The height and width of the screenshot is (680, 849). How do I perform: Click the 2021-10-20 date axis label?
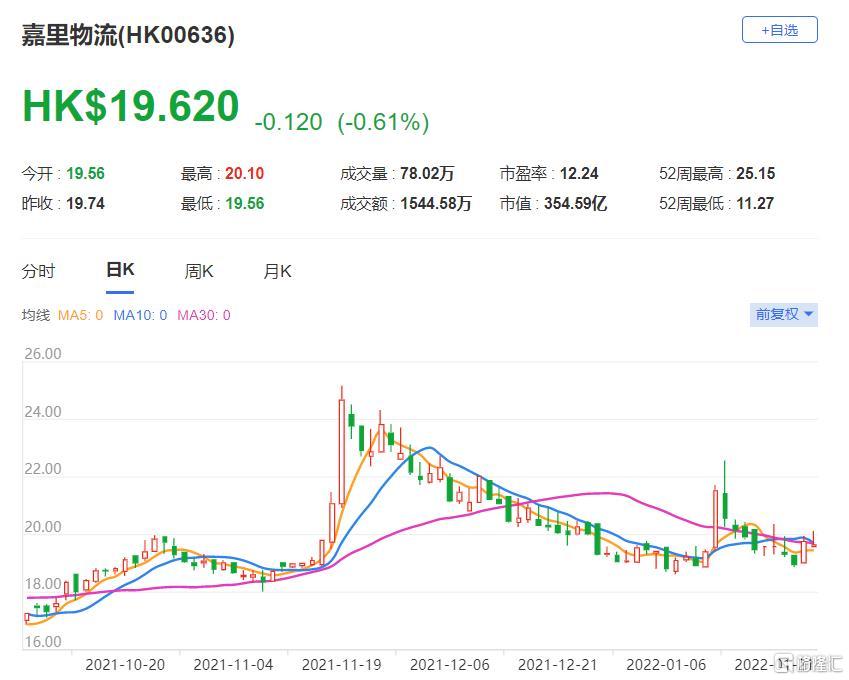[126, 664]
